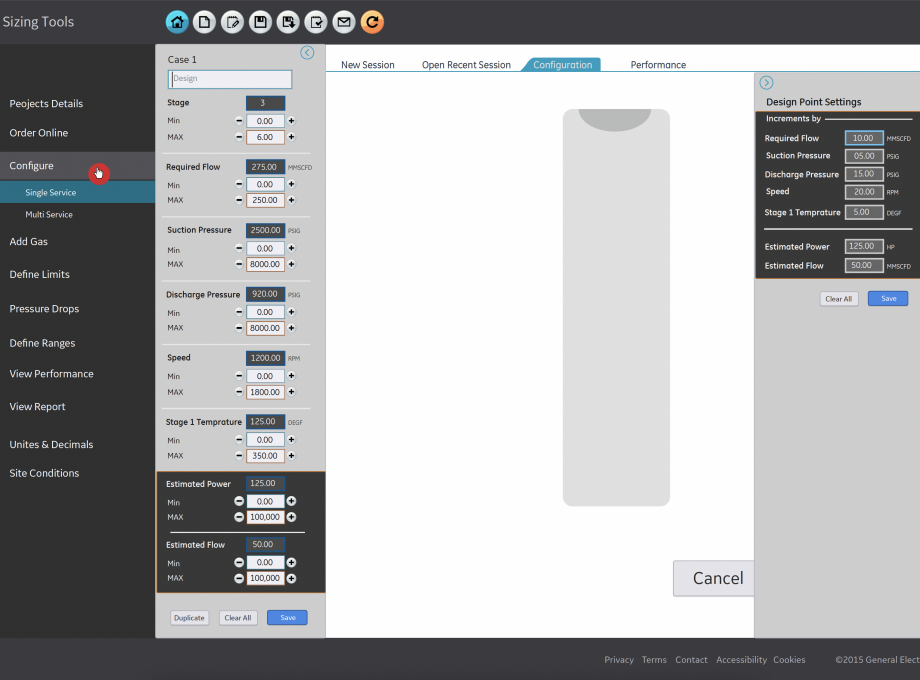Collapse the Case 1 panel with left arrow
This screenshot has width=920, height=680.
tap(307, 53)
